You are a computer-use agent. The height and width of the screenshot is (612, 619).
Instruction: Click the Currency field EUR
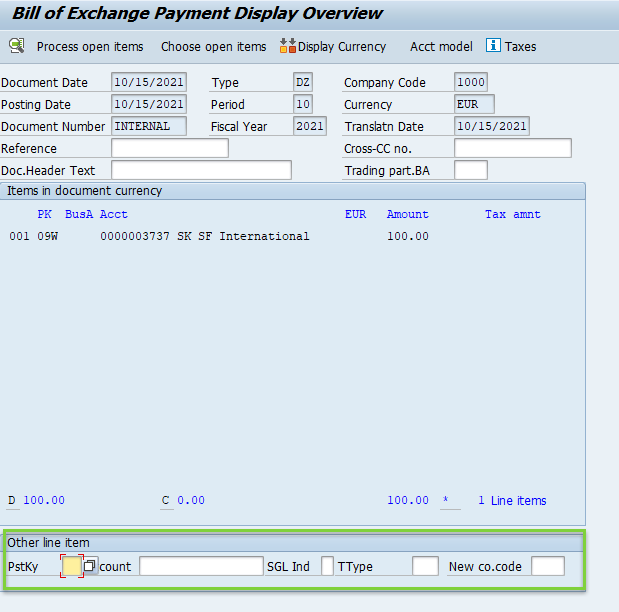pos(474,104)
